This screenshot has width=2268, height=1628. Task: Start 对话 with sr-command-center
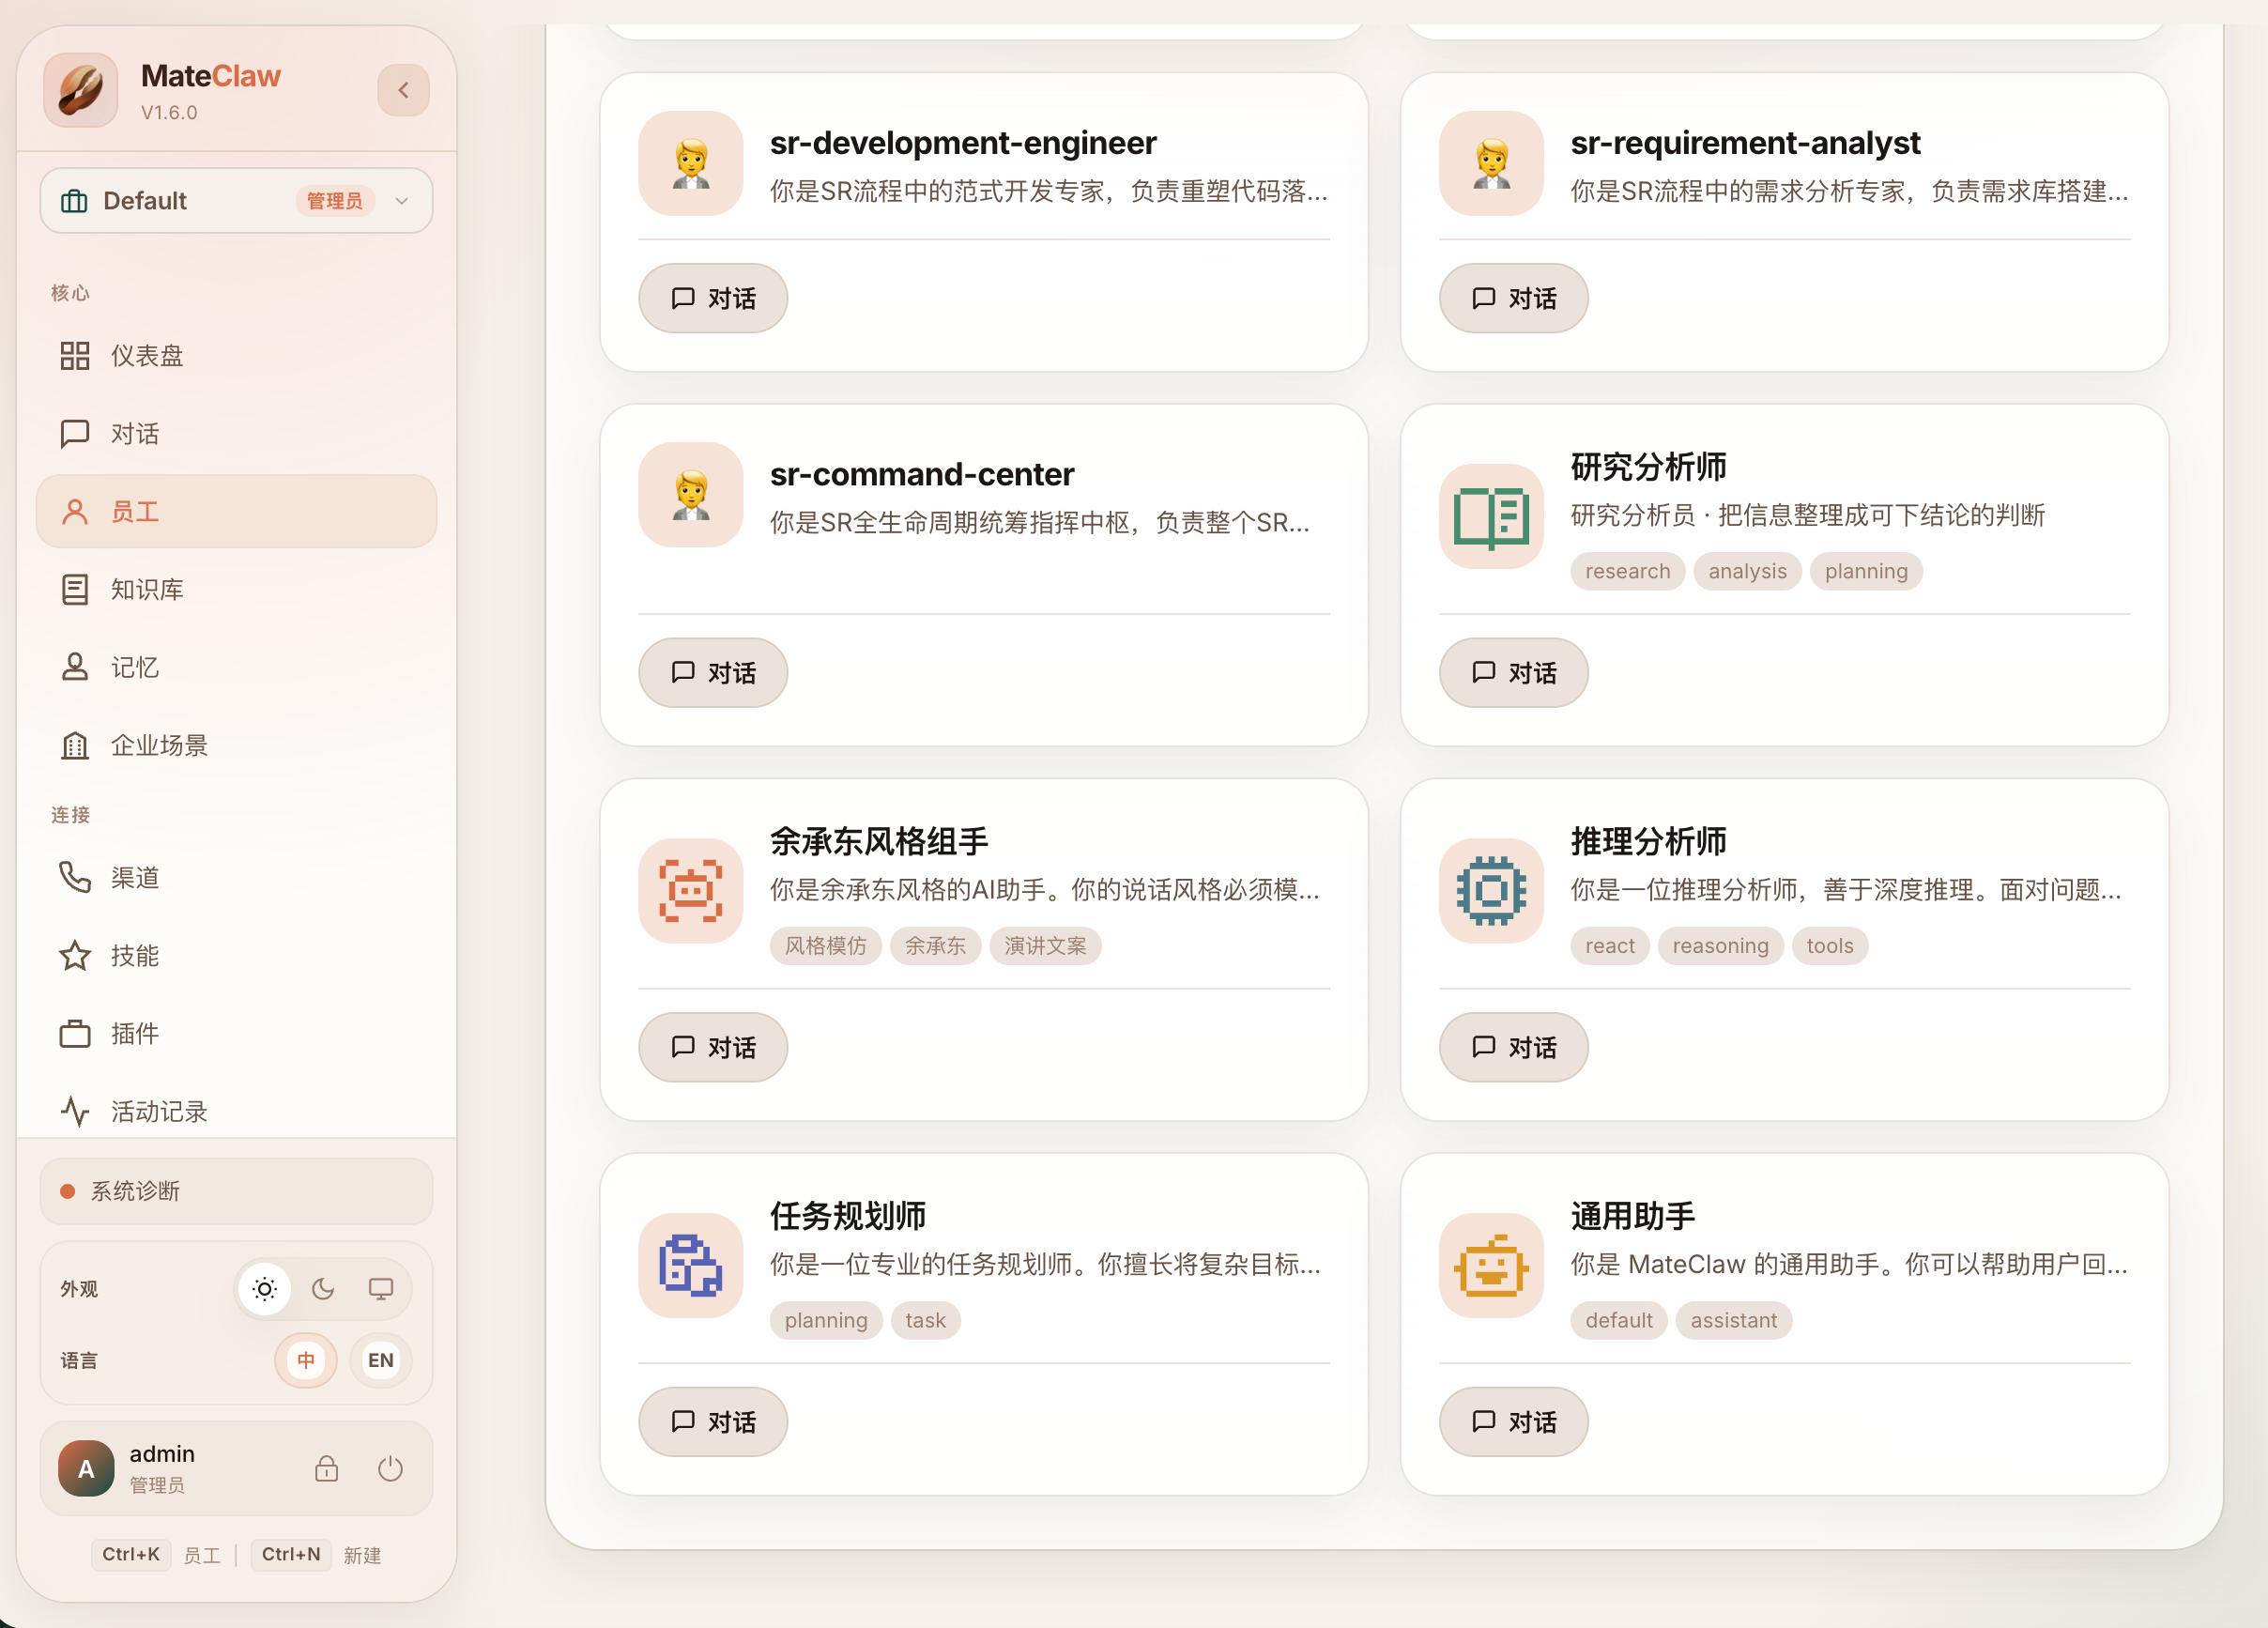pos(713,673)
